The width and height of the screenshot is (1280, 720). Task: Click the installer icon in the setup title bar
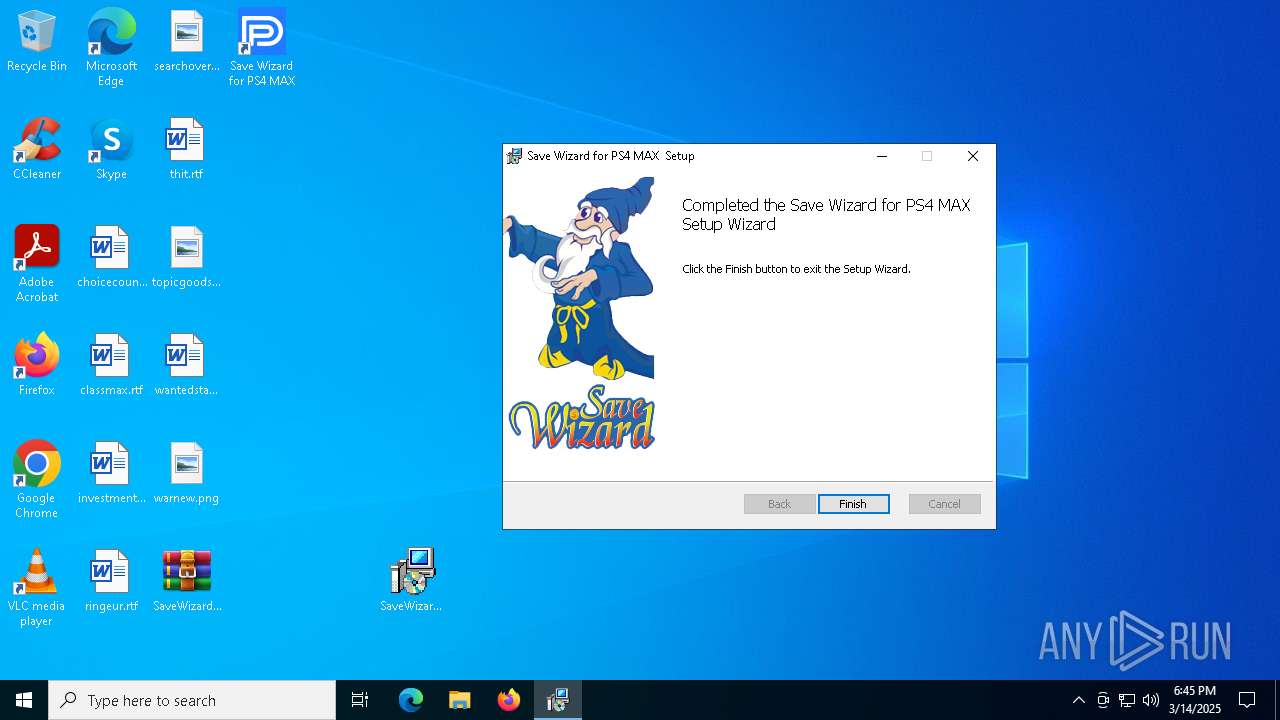514,156
